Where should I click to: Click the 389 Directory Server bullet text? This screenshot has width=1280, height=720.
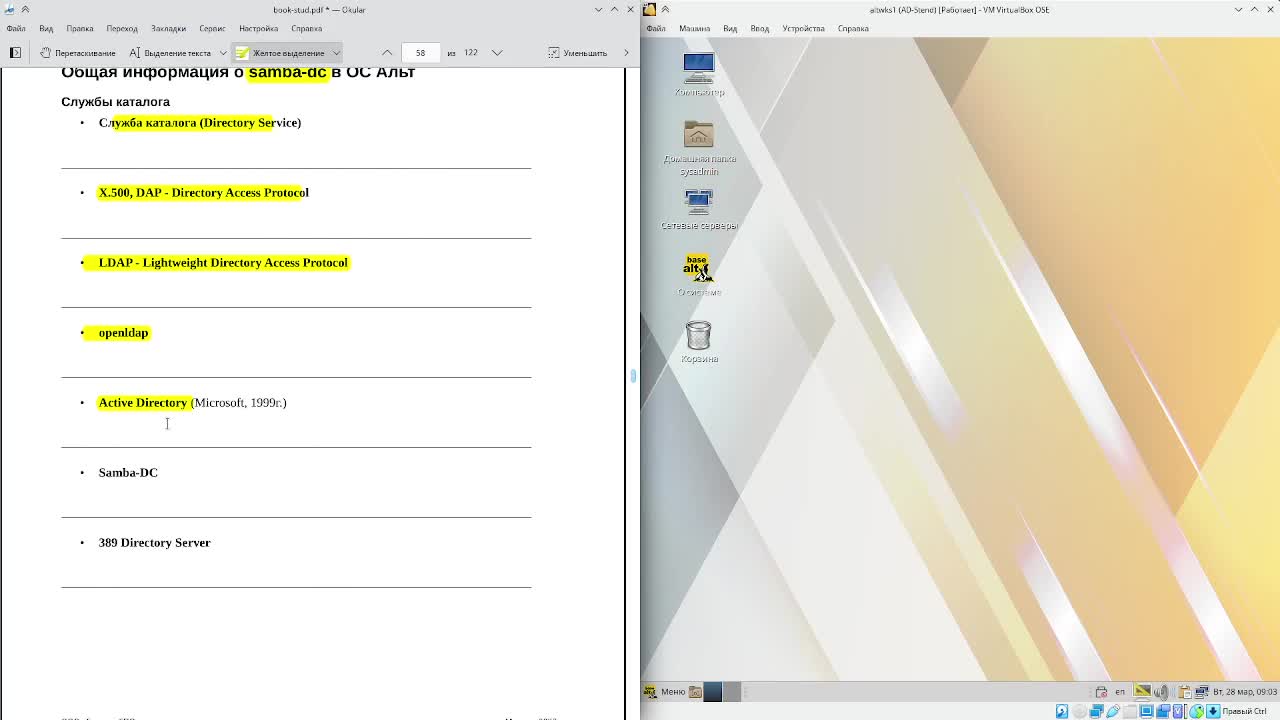tap(154, 542)
